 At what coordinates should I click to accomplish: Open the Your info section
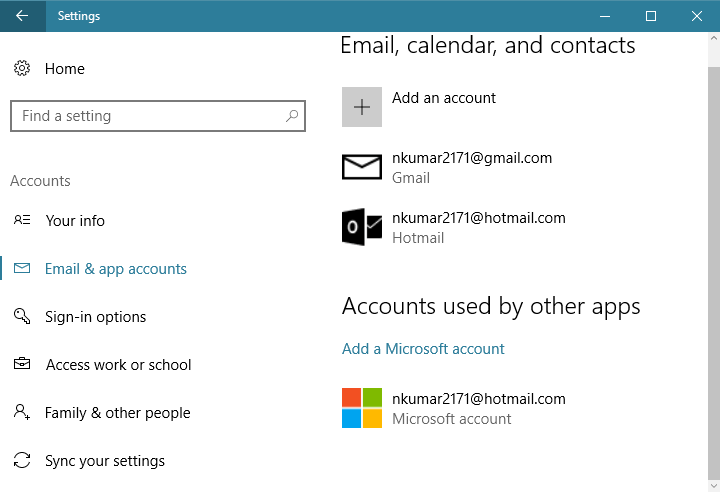pyautogui.click(x=75, y=221)
